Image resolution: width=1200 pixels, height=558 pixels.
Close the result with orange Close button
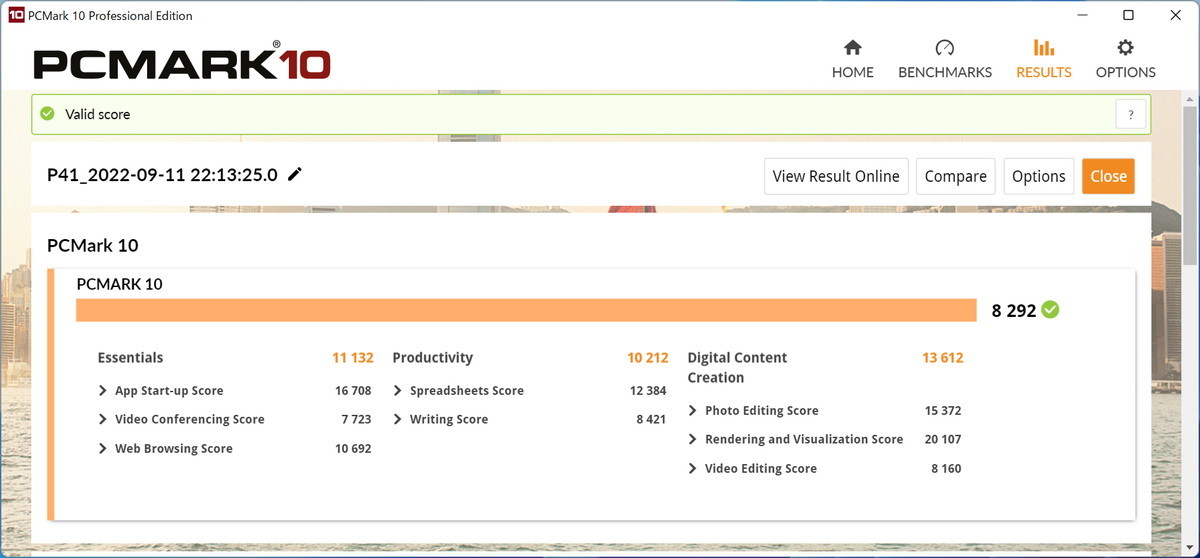click(x=1108, y=176)
